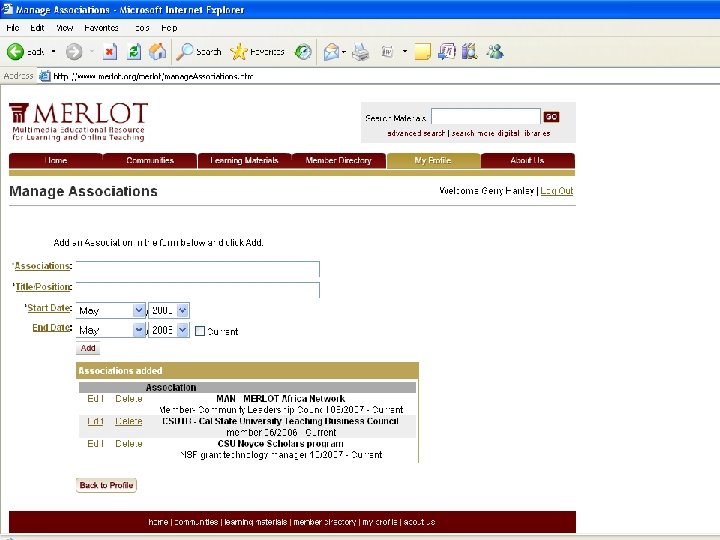720x540 pixels.
Task: Click the Refresh page icon
Action: [x=134, y=51]
